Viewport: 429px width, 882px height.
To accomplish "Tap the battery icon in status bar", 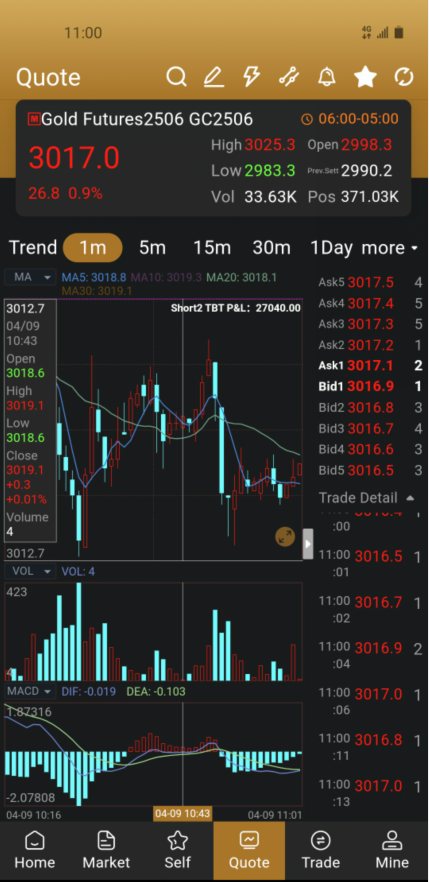I will (399, 33).
